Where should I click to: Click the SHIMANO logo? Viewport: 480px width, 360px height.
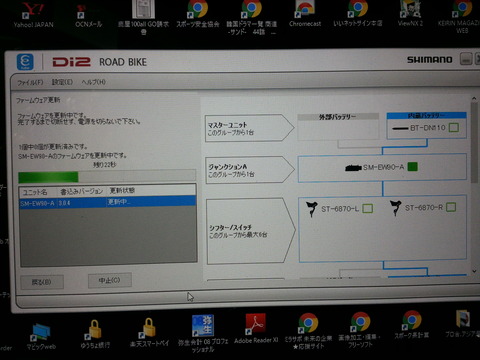tap(430, 60)
